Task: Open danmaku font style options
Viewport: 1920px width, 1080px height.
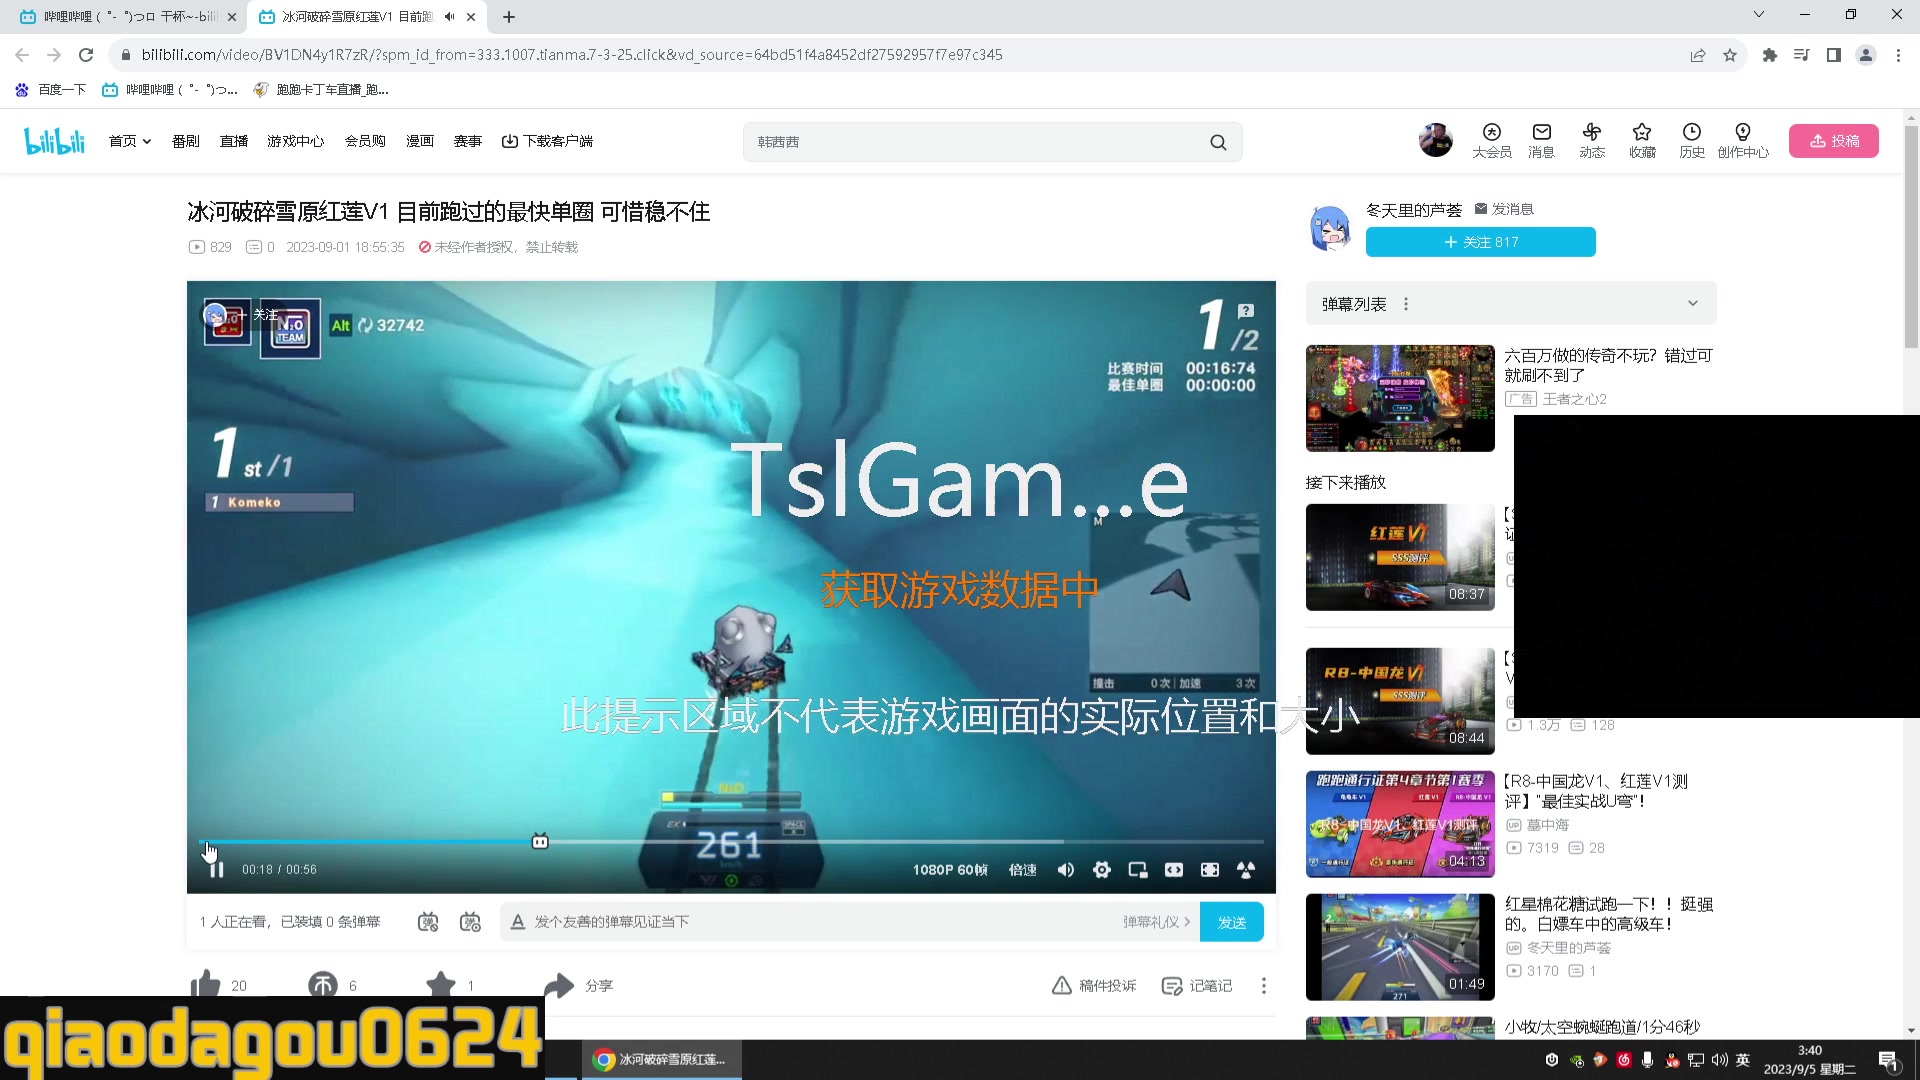Action: click(x=518, y=922)
